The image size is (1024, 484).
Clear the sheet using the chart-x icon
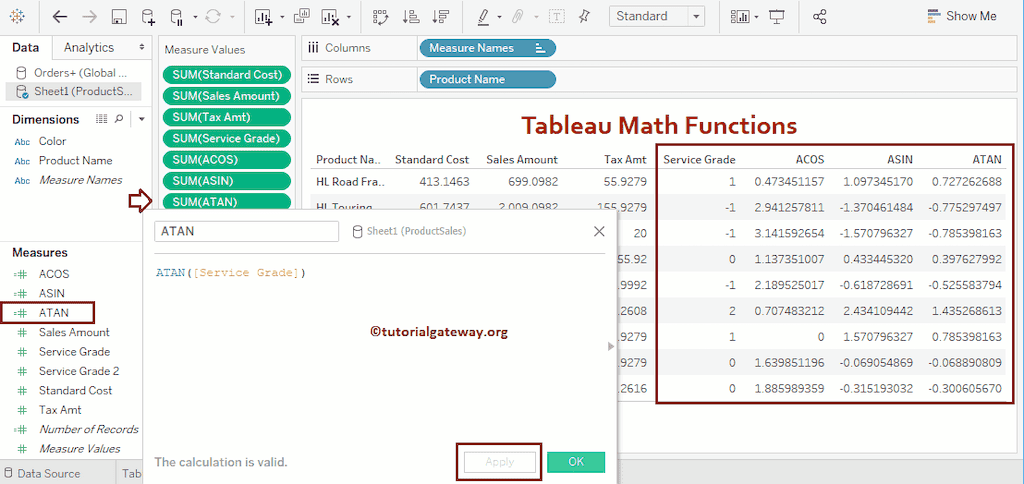click(331, 17)
